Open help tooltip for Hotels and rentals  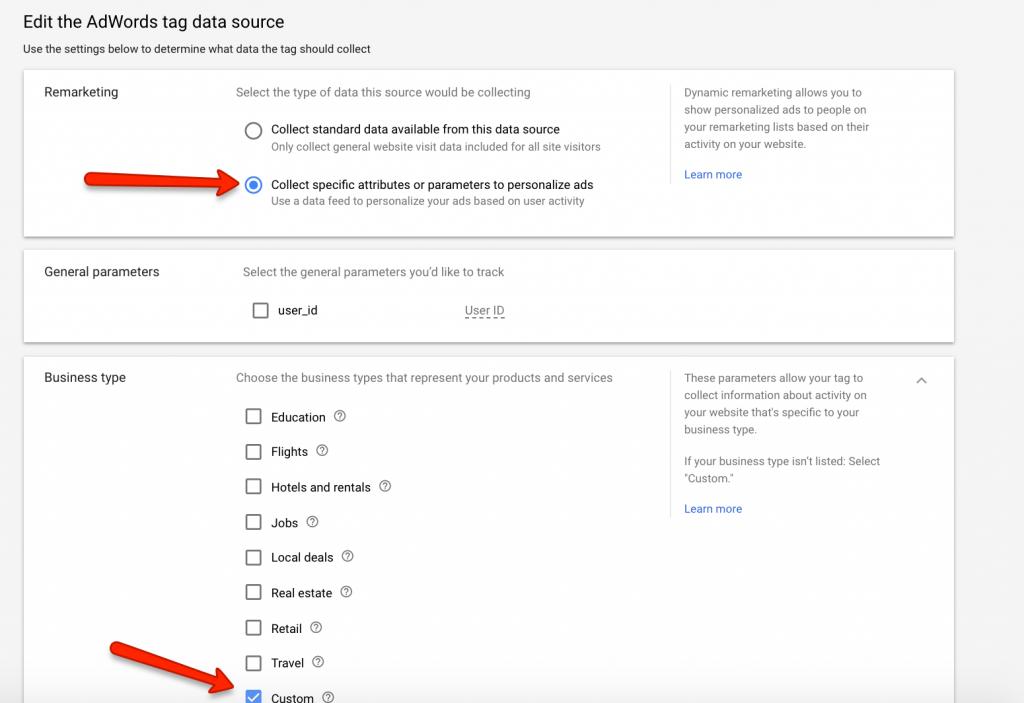[x=385, y=486]
